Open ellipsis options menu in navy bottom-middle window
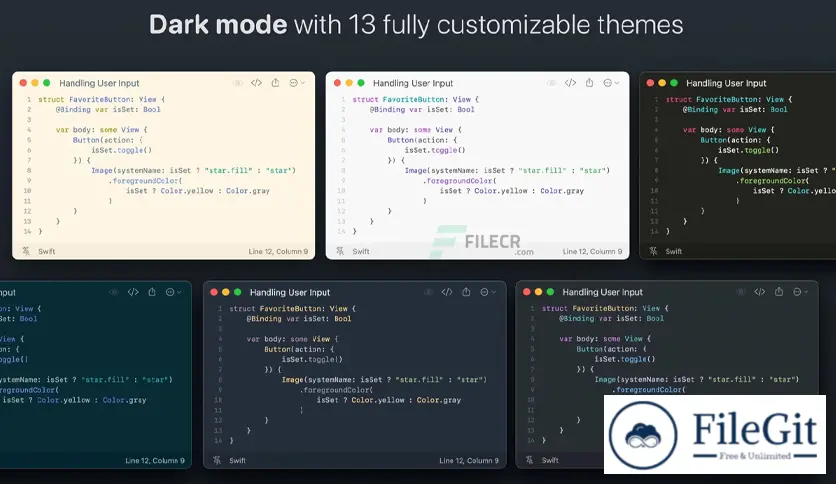 tap(487, 292)
